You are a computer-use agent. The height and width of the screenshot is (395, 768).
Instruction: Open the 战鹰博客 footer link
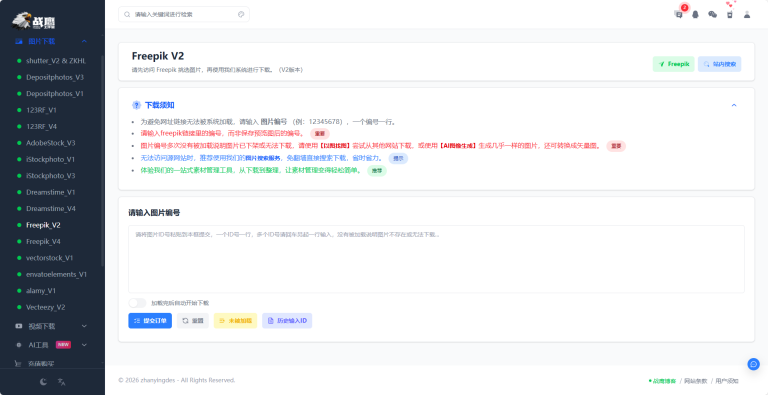tap(663, 381)
